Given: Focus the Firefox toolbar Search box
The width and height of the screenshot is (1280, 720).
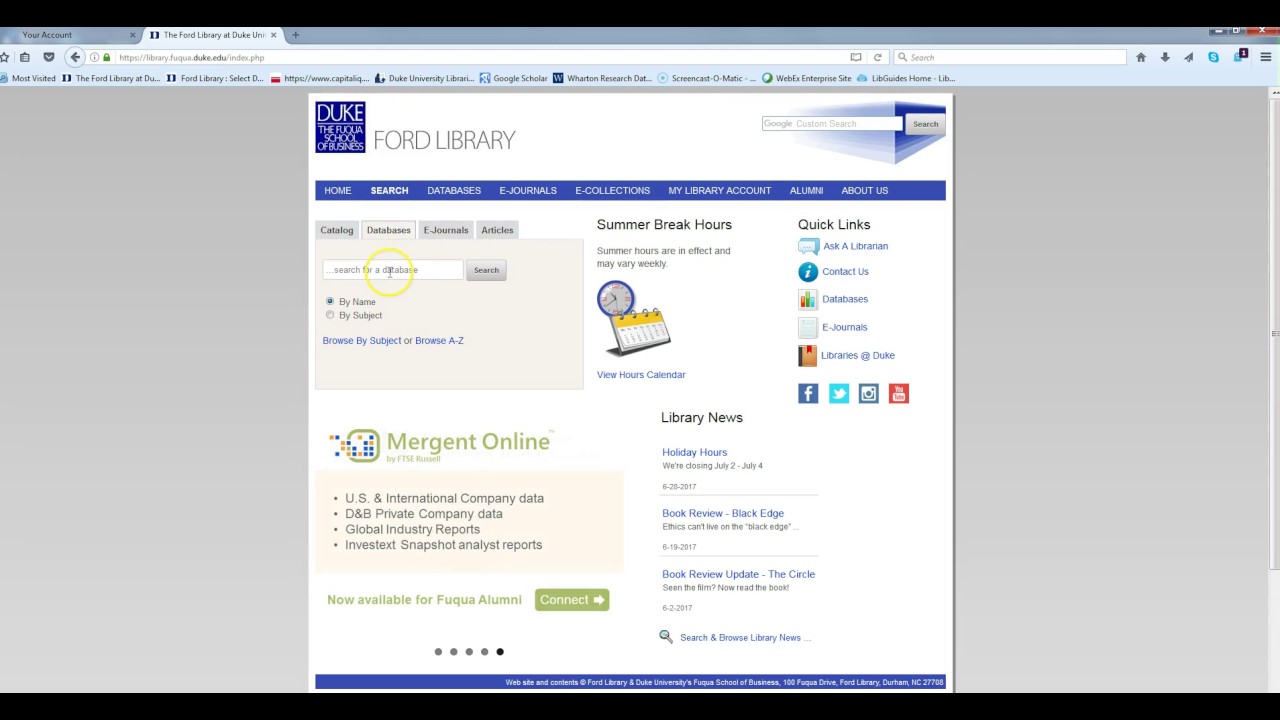Looking at the screenshot, I should click(1010, 57).
